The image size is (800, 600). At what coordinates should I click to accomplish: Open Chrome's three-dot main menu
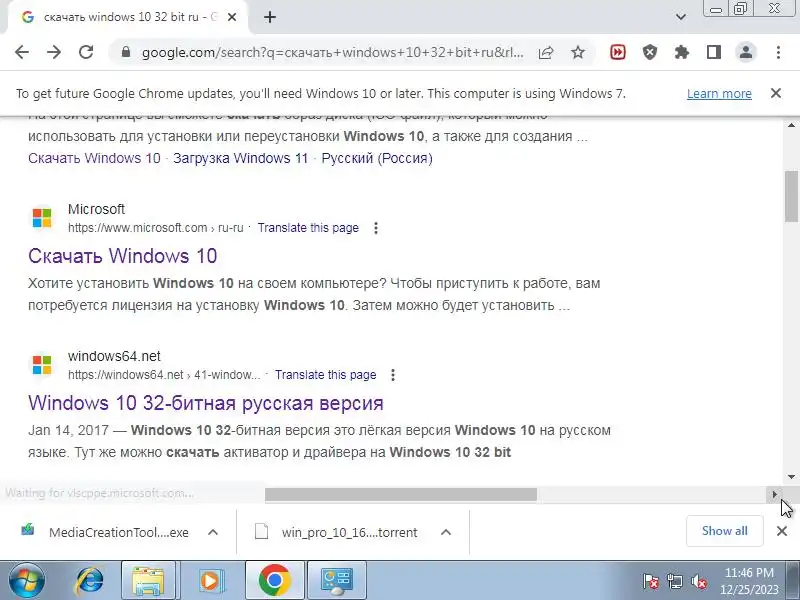click(x=778, y=52)
